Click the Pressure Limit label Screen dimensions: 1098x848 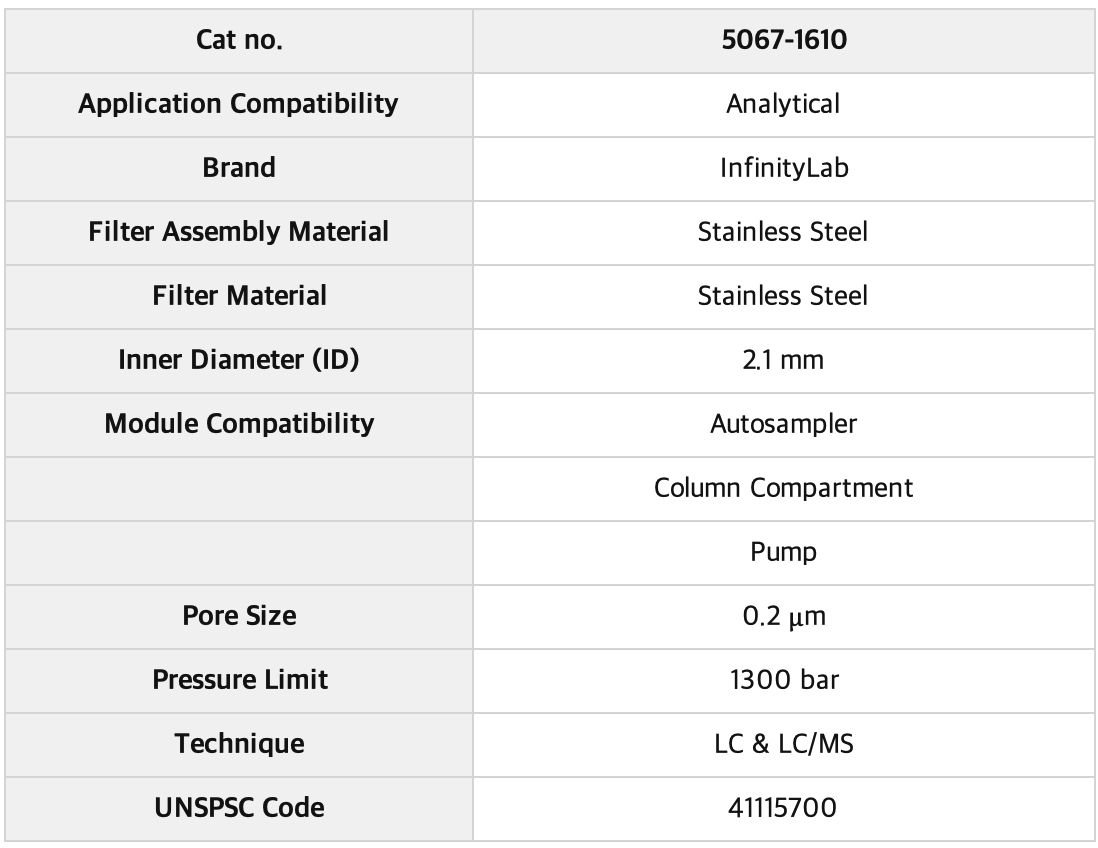coord(239,680)
